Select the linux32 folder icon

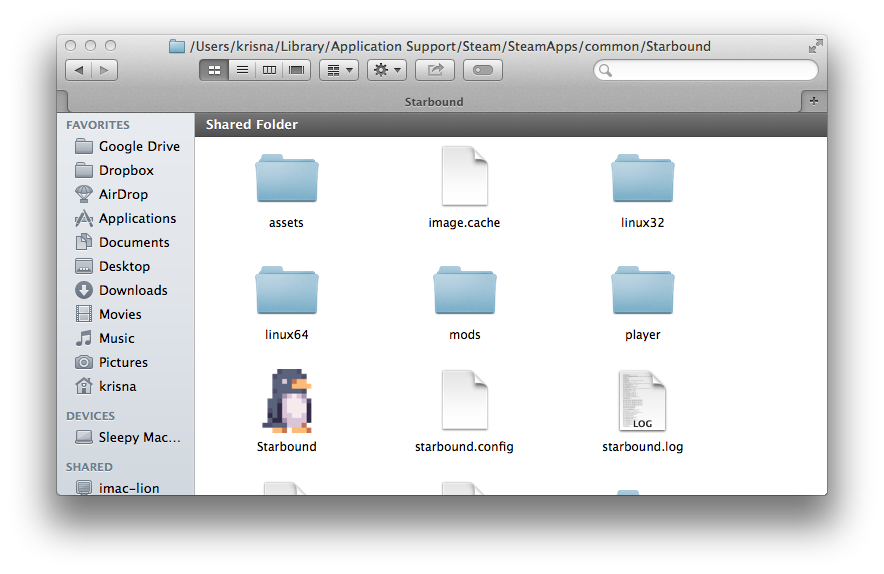tap(643, 178)
